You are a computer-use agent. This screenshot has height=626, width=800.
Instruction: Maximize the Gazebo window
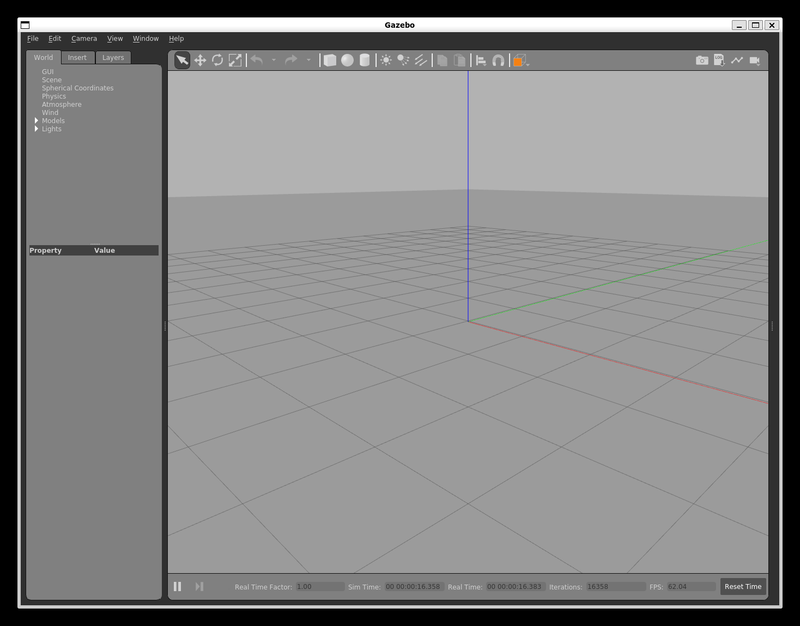pyautogui.click(x=756, y=25)
